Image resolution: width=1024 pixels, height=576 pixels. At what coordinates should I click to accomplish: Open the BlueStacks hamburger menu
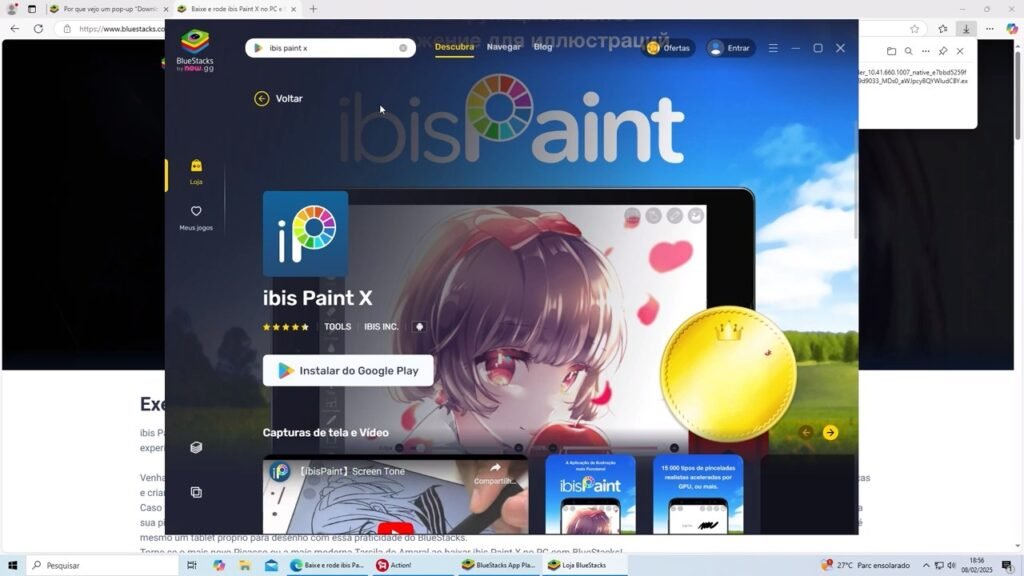click(x=773, y=48)
